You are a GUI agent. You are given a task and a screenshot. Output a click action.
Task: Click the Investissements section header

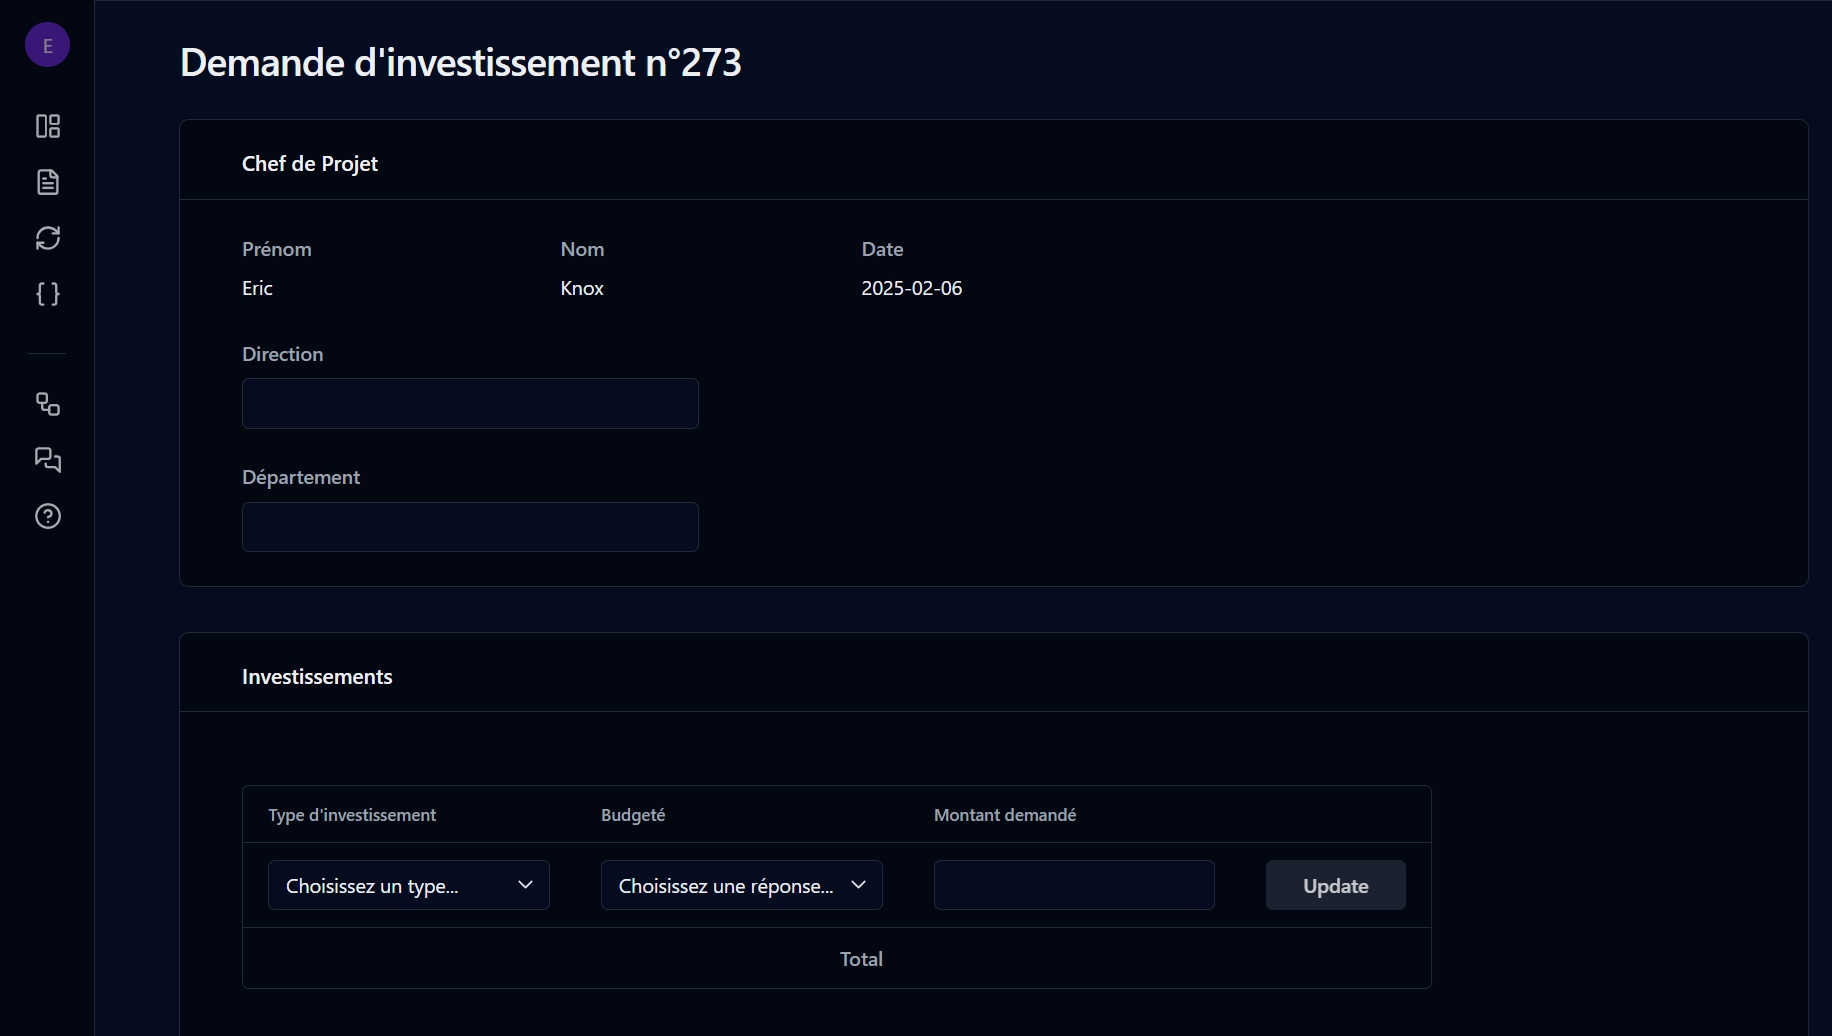[x=317, y=677]
